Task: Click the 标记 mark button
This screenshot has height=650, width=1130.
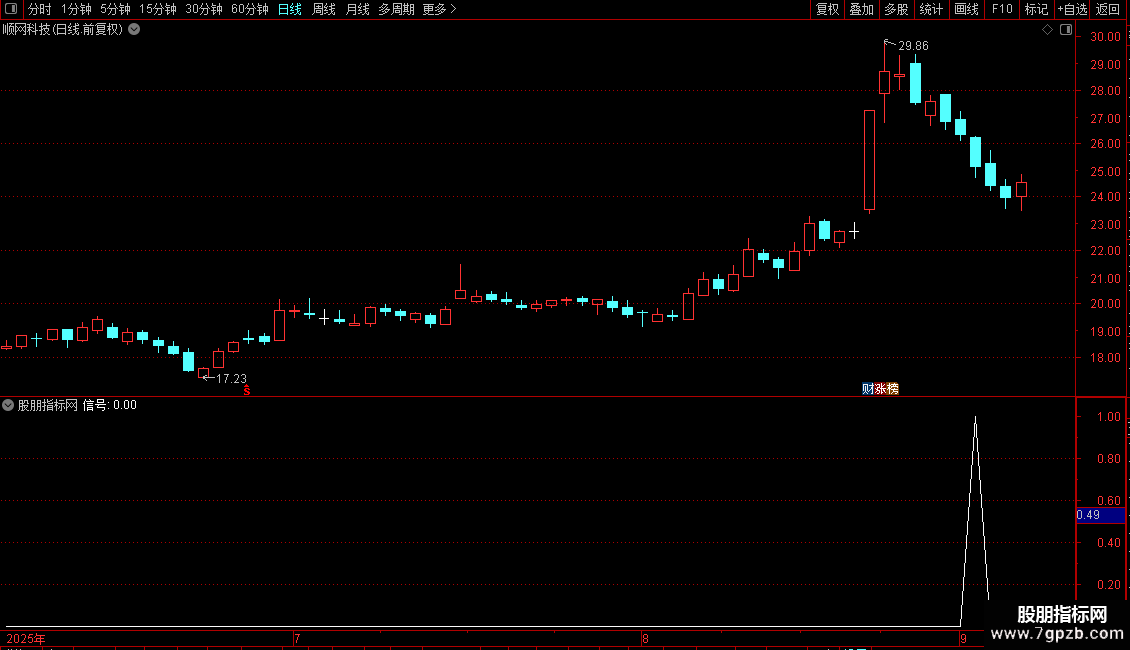Action: [1036, 9]
